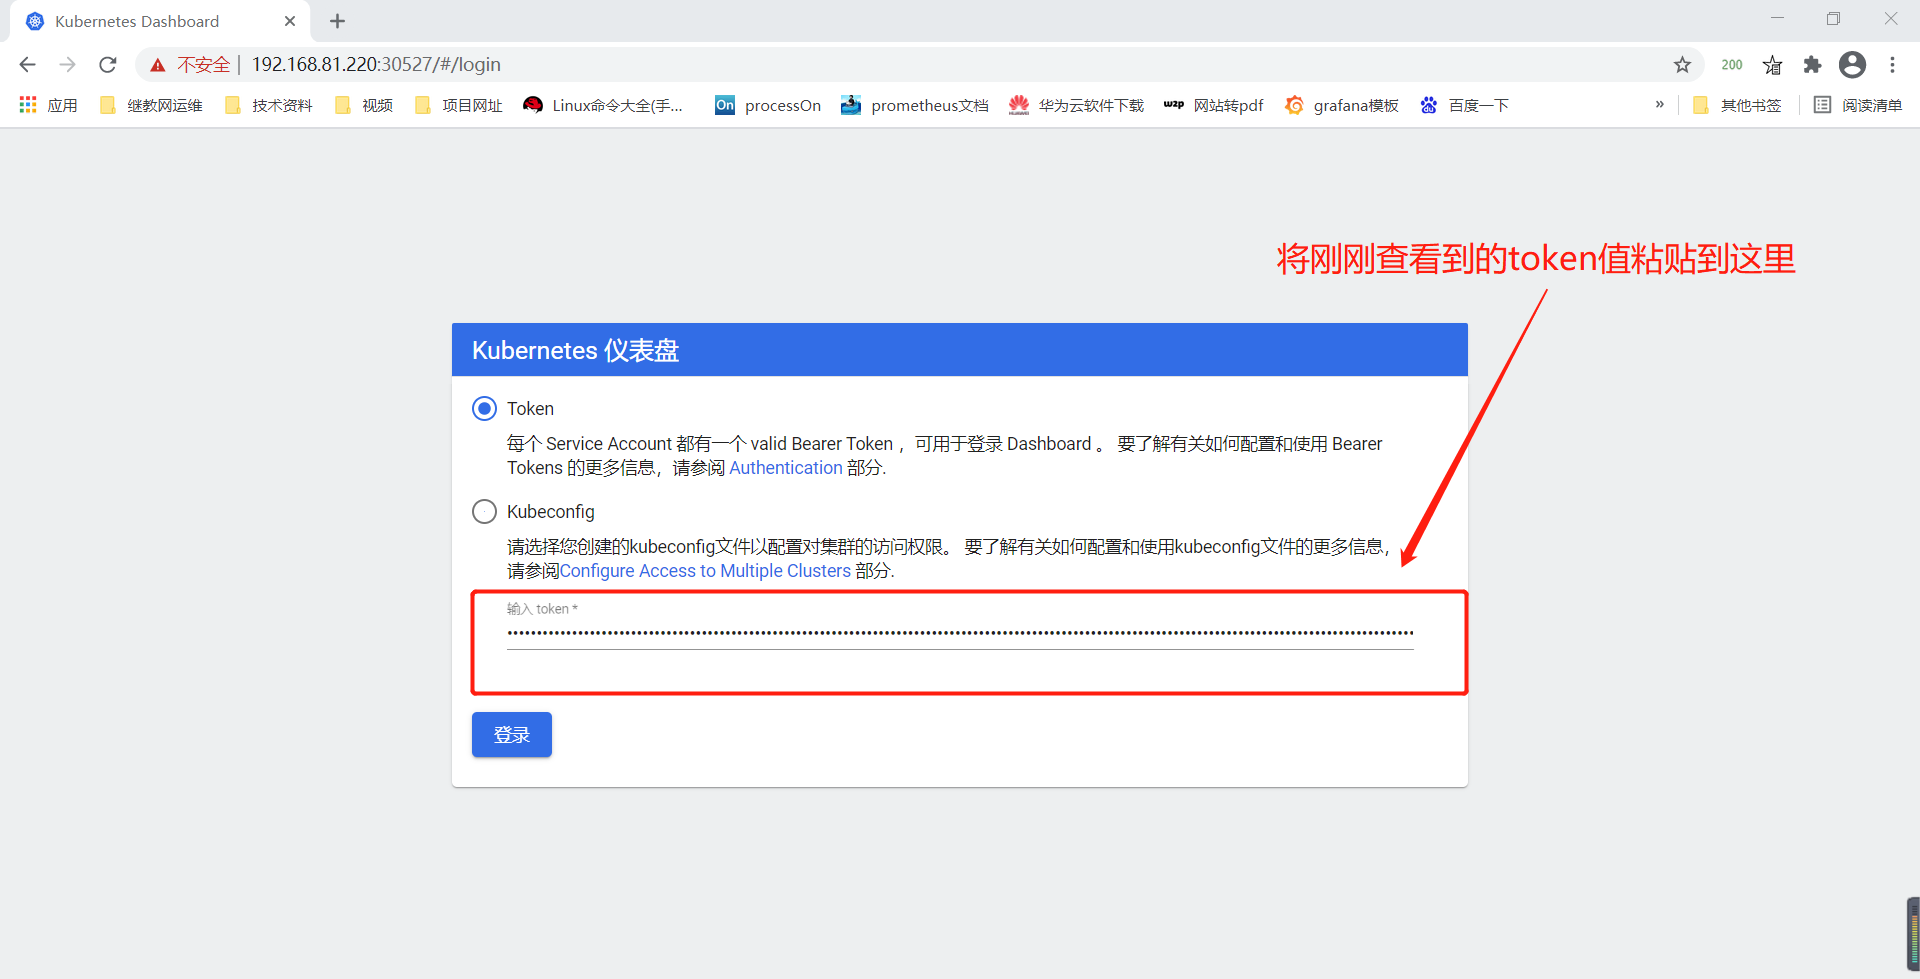Open the prometheus文档 bookmark
The image size is (1920, 979).
[915, 105]
